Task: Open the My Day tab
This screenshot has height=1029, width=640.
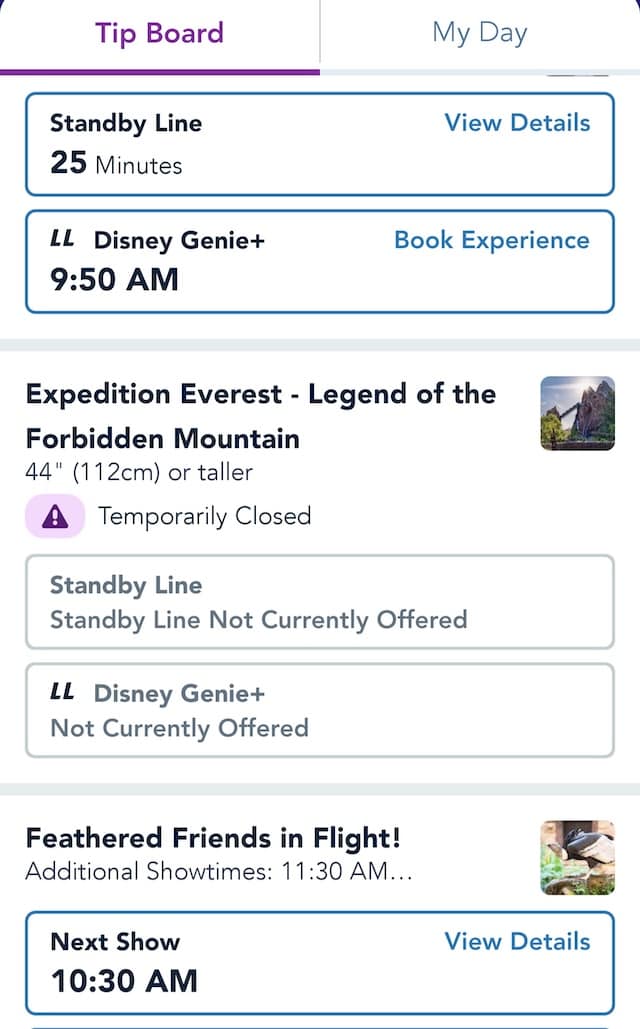Action: point(480,33)
